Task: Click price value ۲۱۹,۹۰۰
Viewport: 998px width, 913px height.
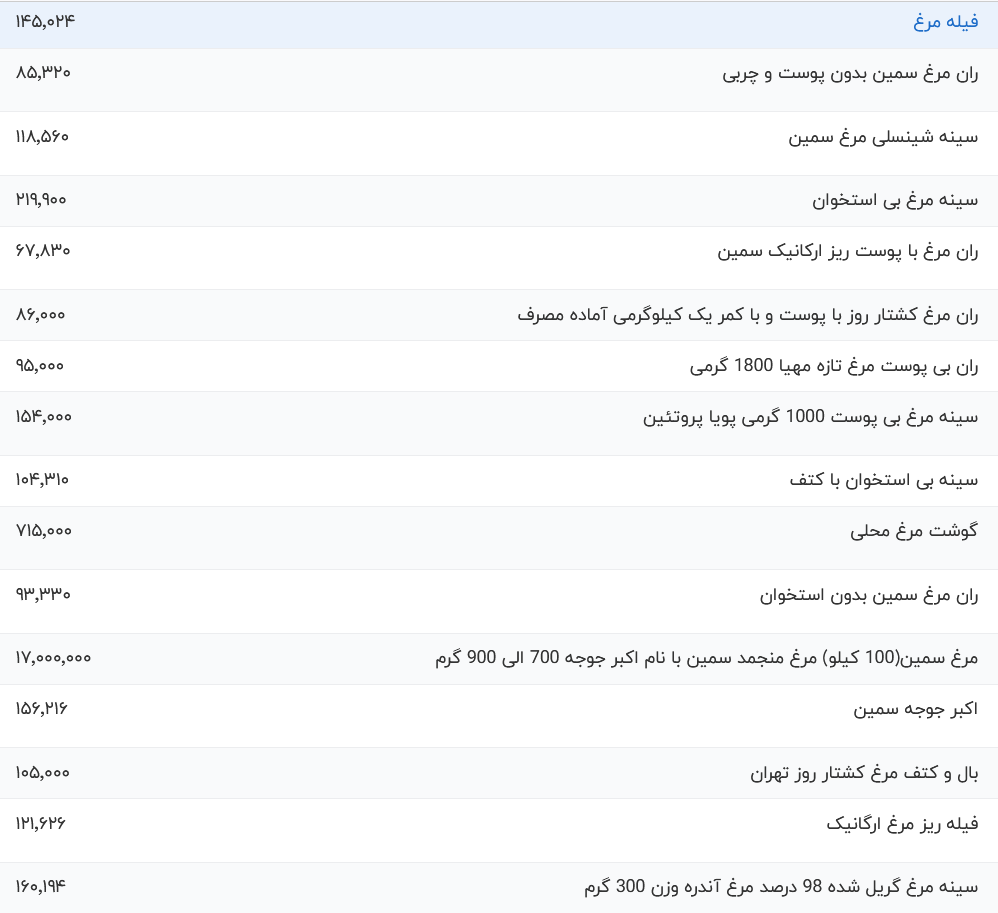Action: coord(41,200)
